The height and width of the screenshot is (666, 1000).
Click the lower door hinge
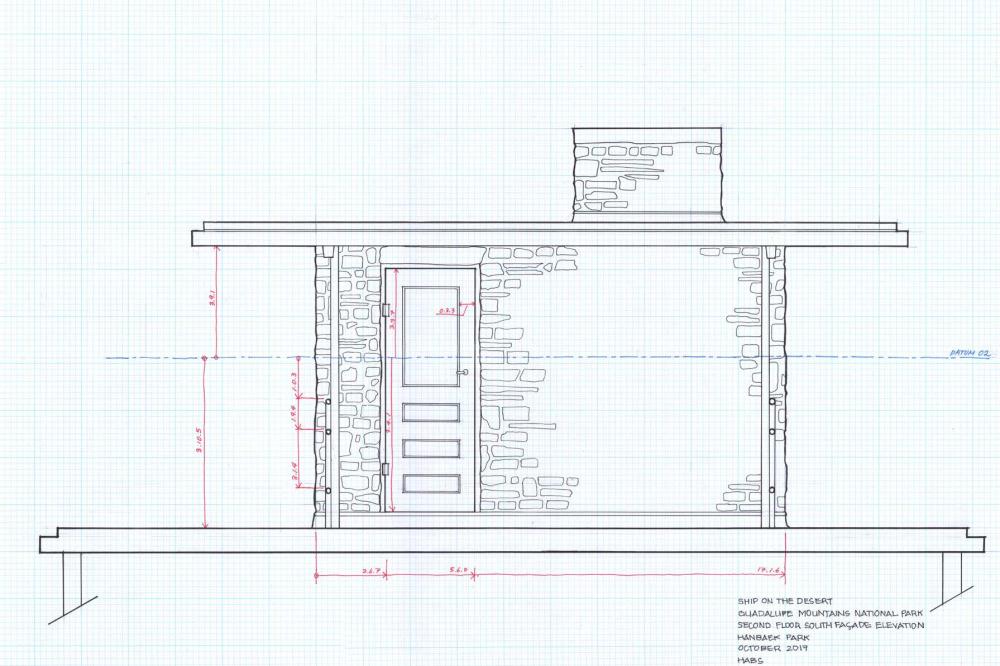pyautogui.click(x=384, y=469)
